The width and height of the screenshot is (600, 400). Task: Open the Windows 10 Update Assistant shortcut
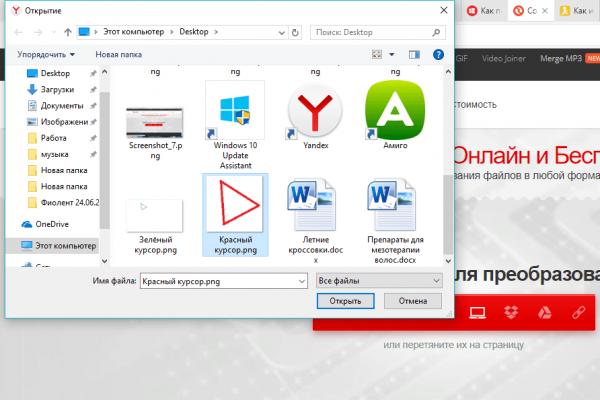[x=235, y=126]
